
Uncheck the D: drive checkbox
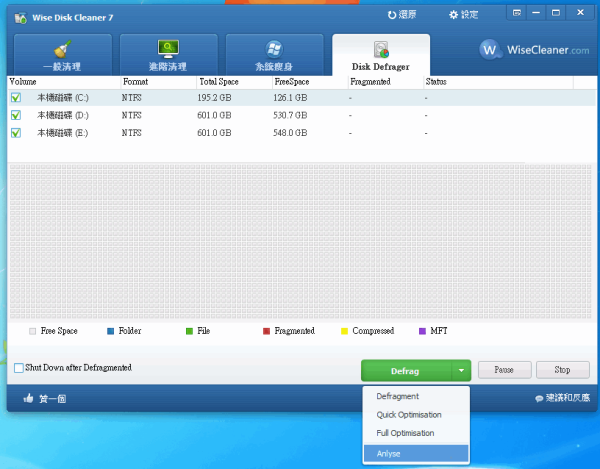point(16,115)
